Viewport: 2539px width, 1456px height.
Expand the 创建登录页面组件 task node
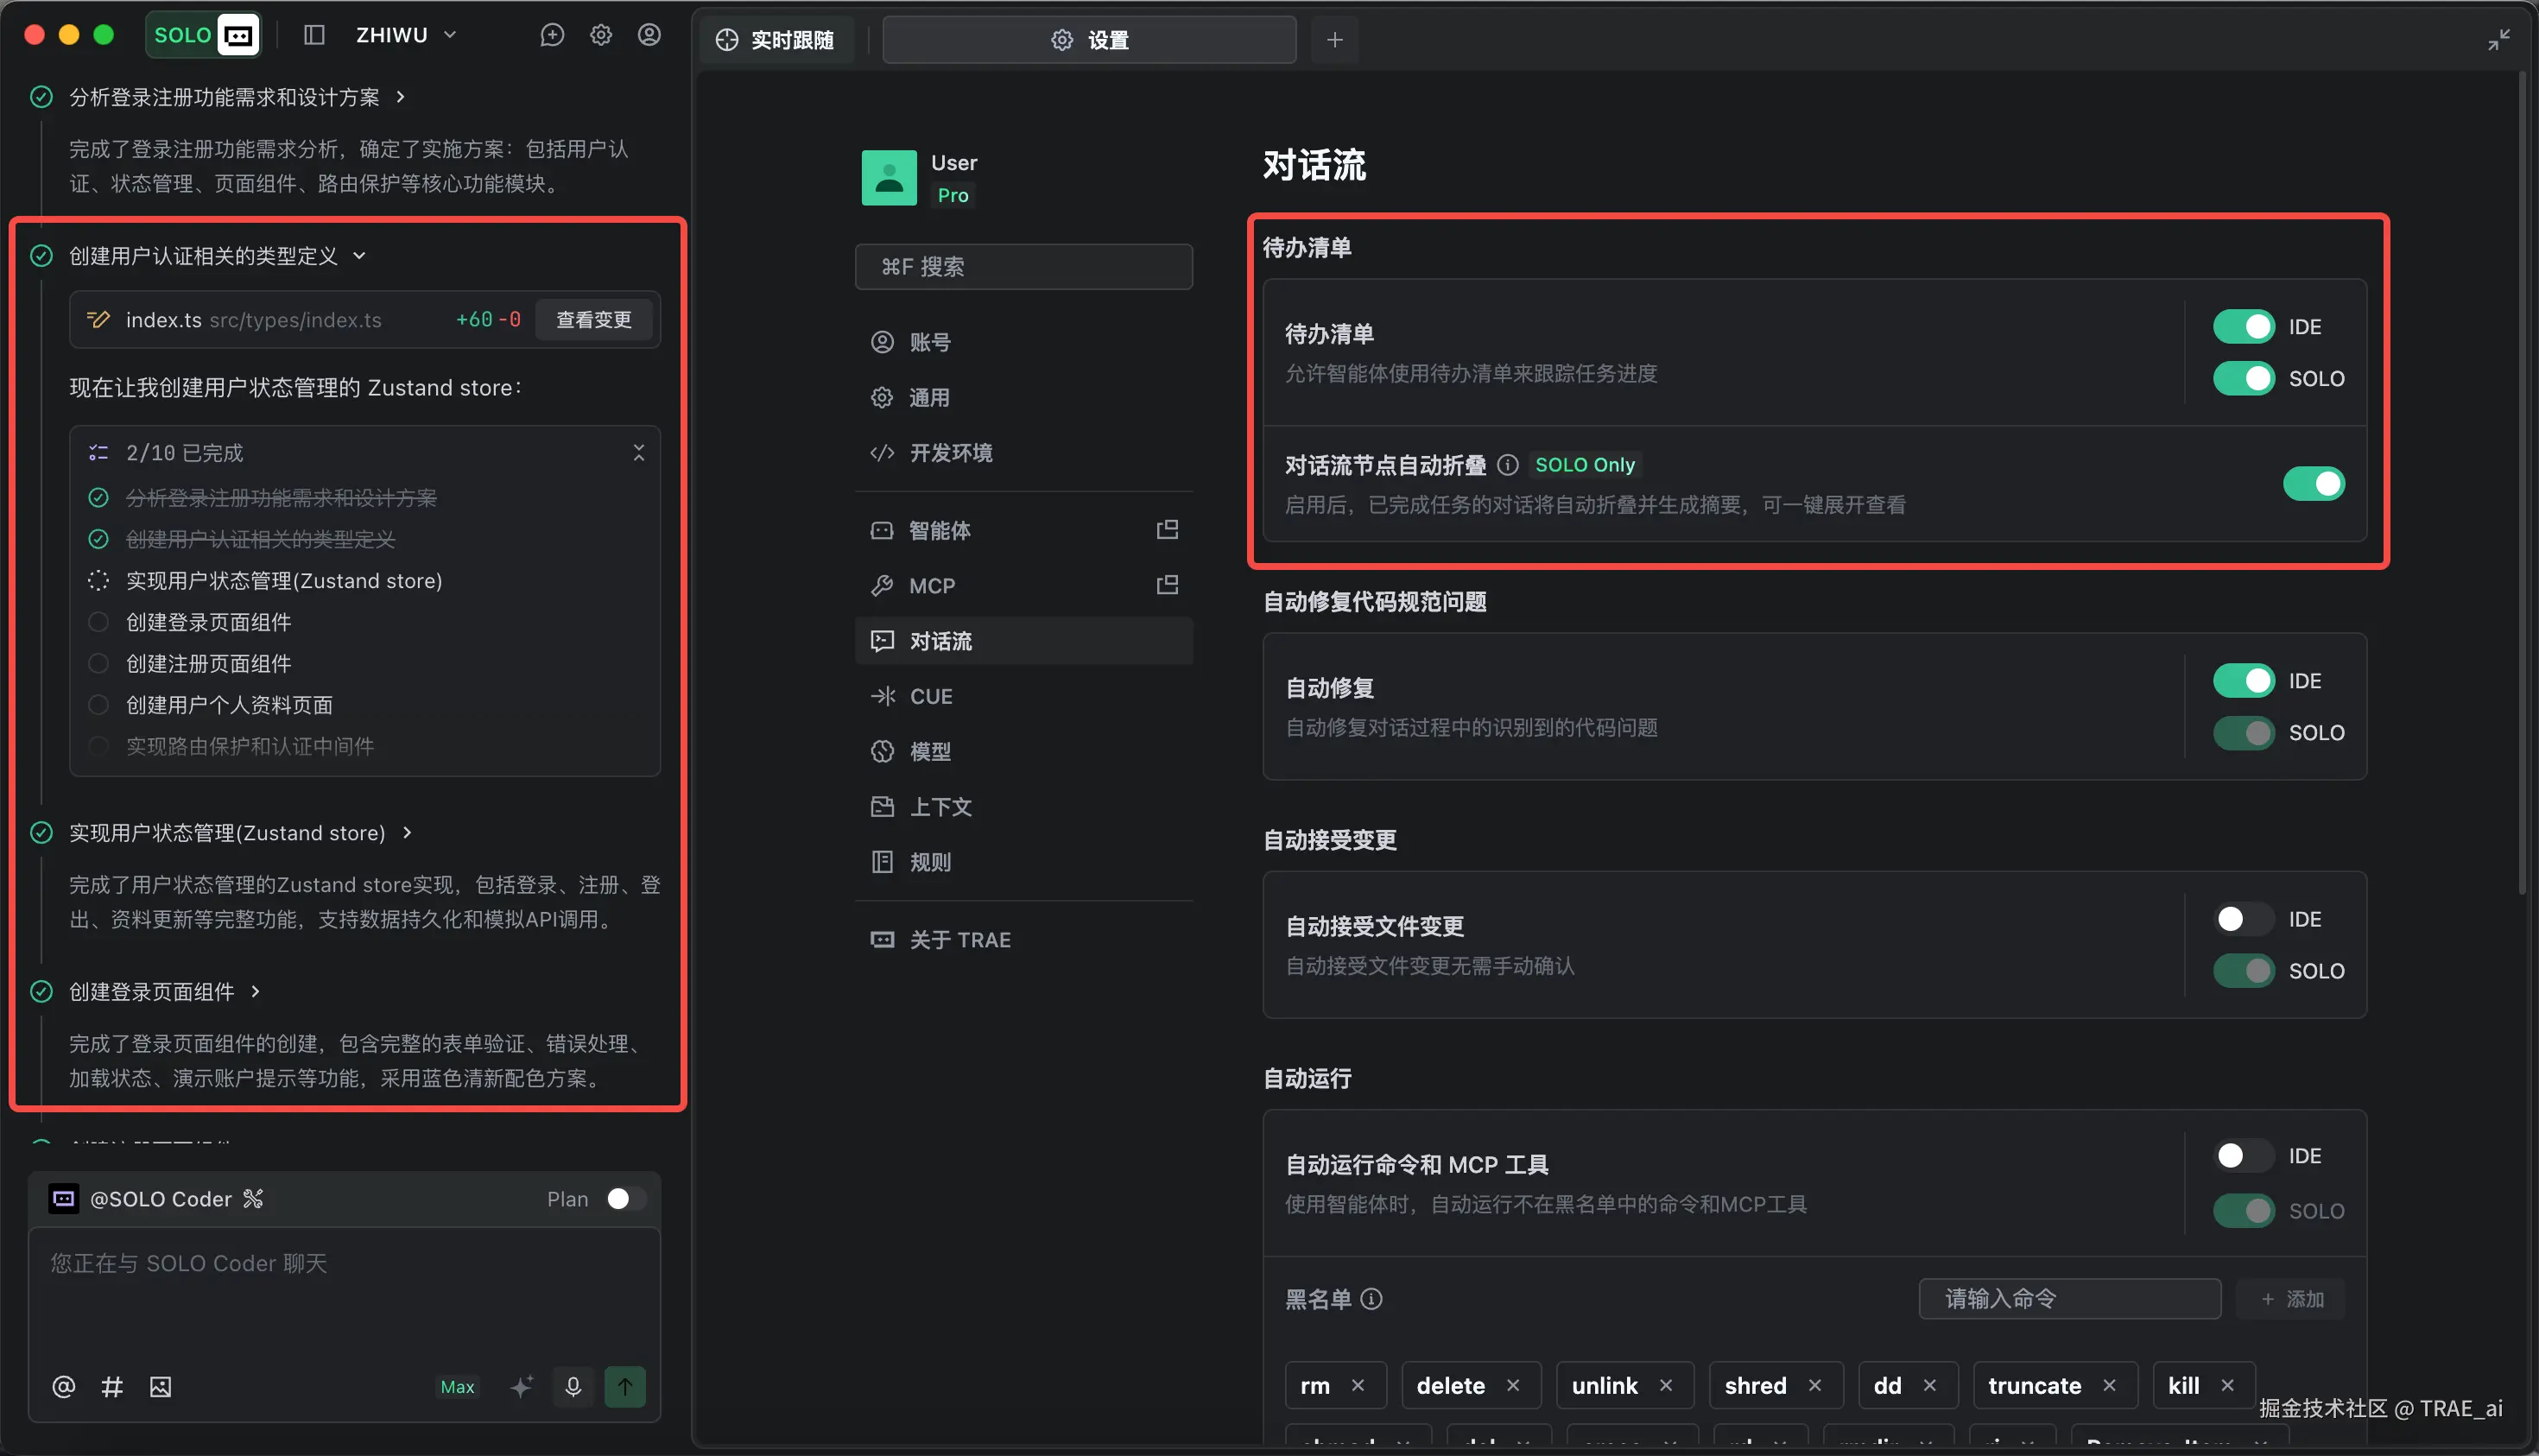point(256,991)
